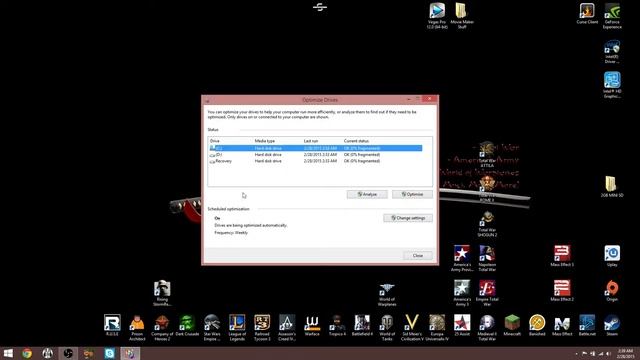Select the highlighted (C:) drive row
This screenshot has height=360, width=640.
pyautogui.click(x=316, y=148)
